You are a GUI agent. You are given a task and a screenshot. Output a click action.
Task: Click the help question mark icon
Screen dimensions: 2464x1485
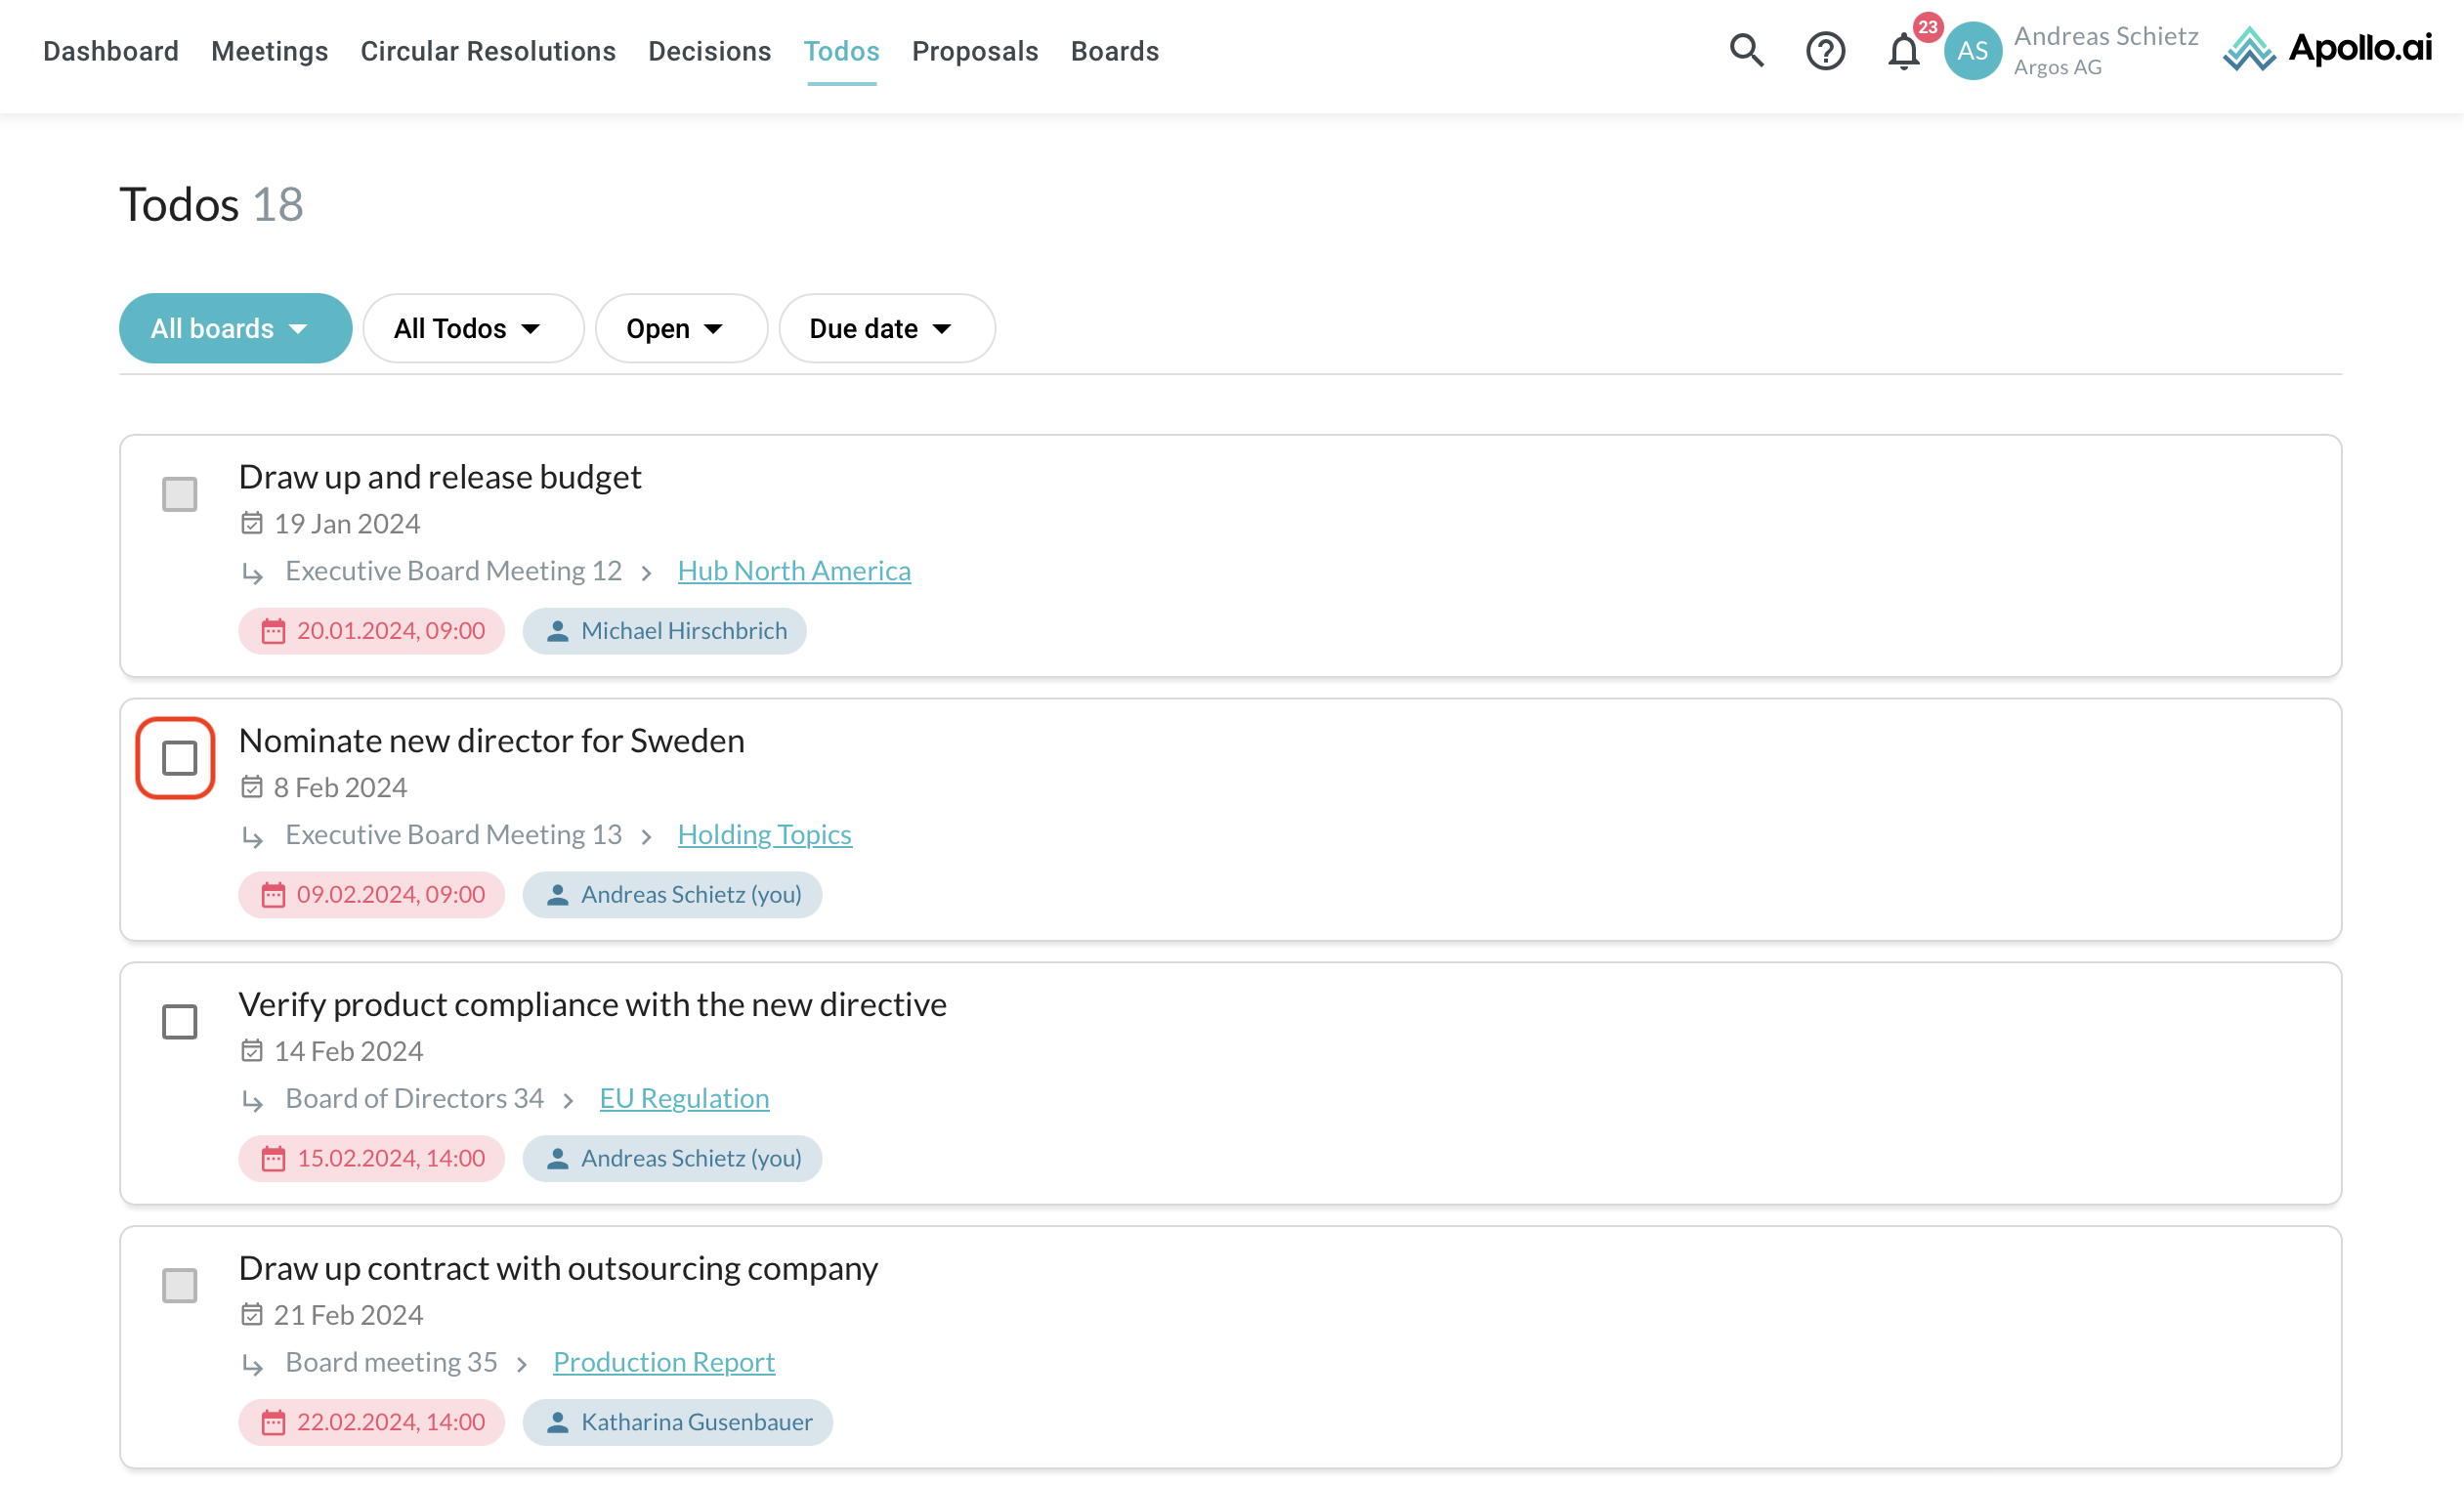pos(1825,50)
